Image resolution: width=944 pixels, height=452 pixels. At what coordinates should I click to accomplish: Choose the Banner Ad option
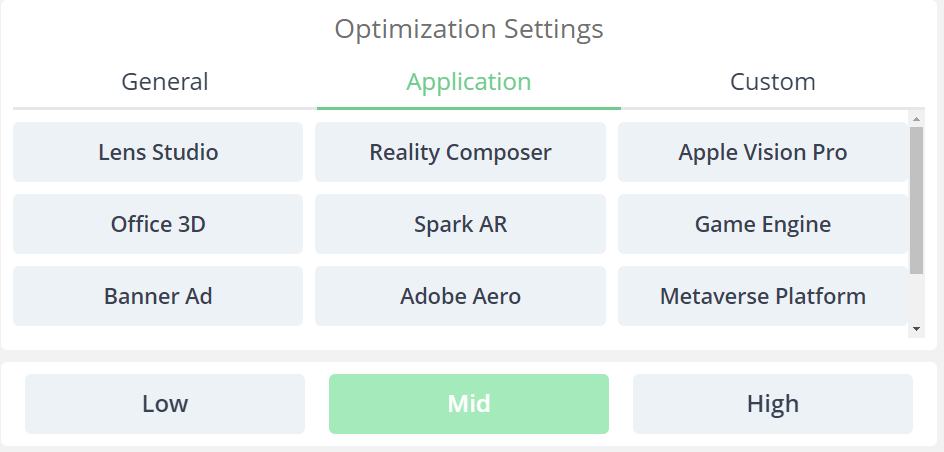pos(158,296)
